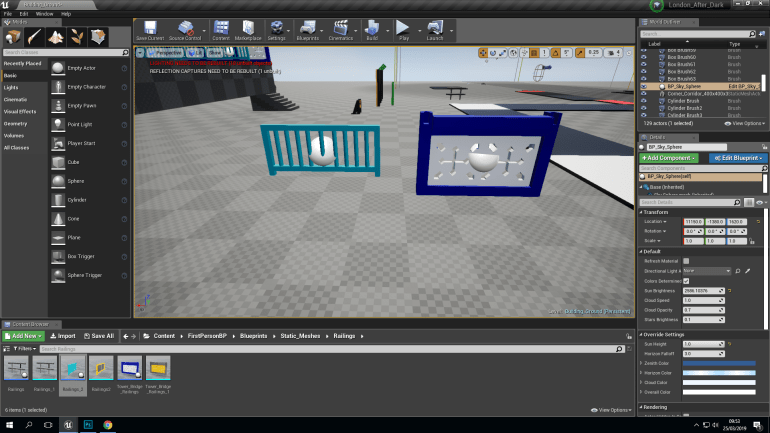
Task: Click the Sun Brightness value field
Action: click(x=704, y=291)
